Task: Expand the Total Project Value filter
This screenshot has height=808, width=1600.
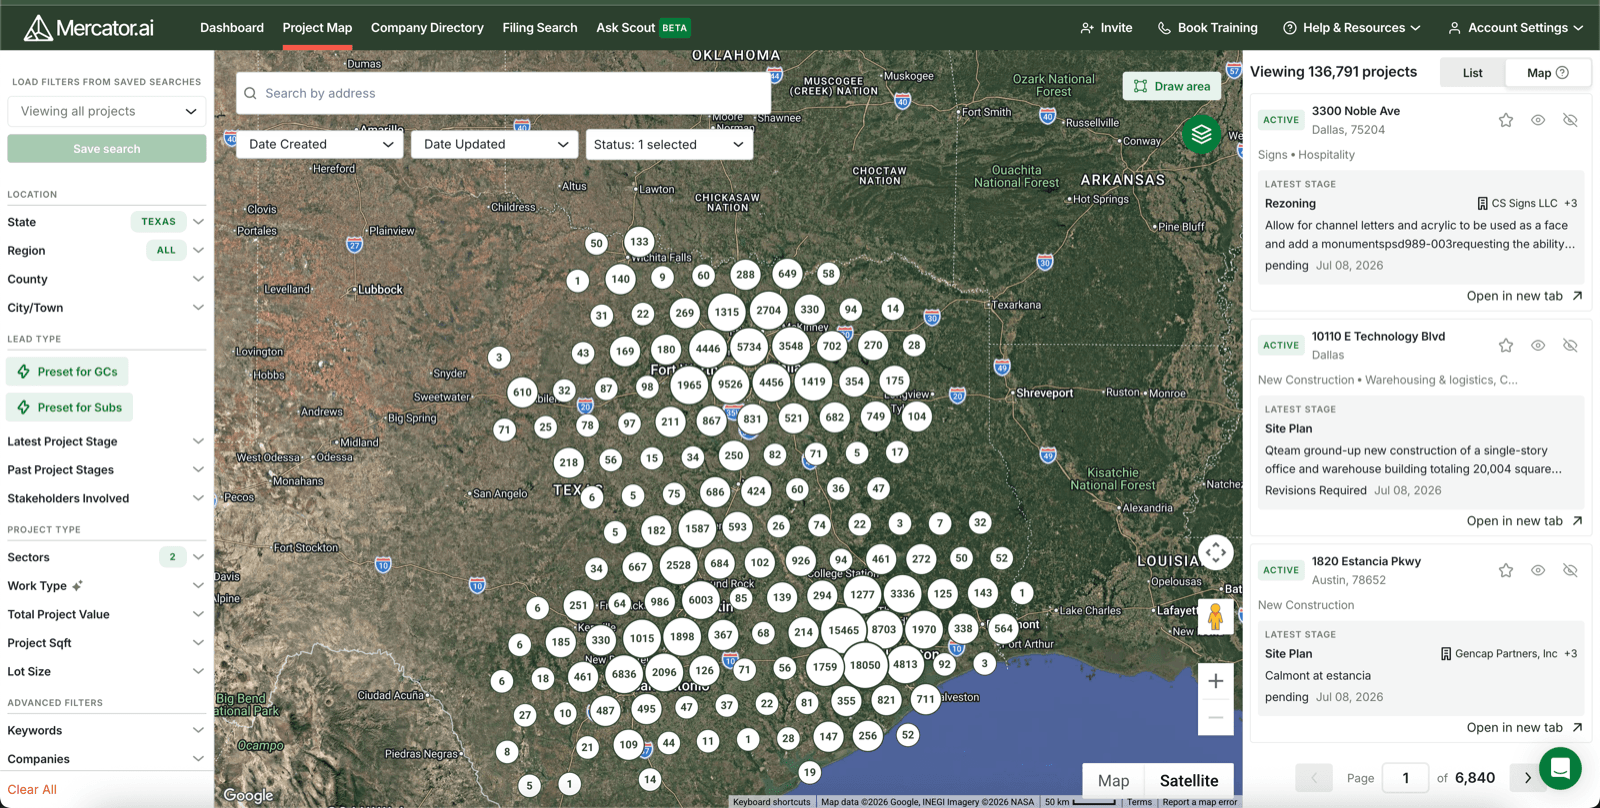Action: (x=106, y=614)
